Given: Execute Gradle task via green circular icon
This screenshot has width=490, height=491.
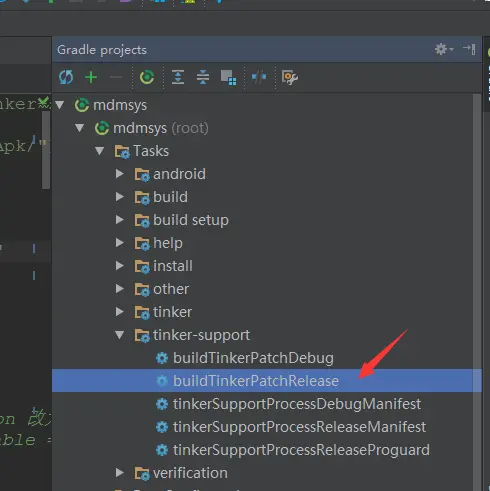Looking at the screenshot, I should [x=147, y=77].
